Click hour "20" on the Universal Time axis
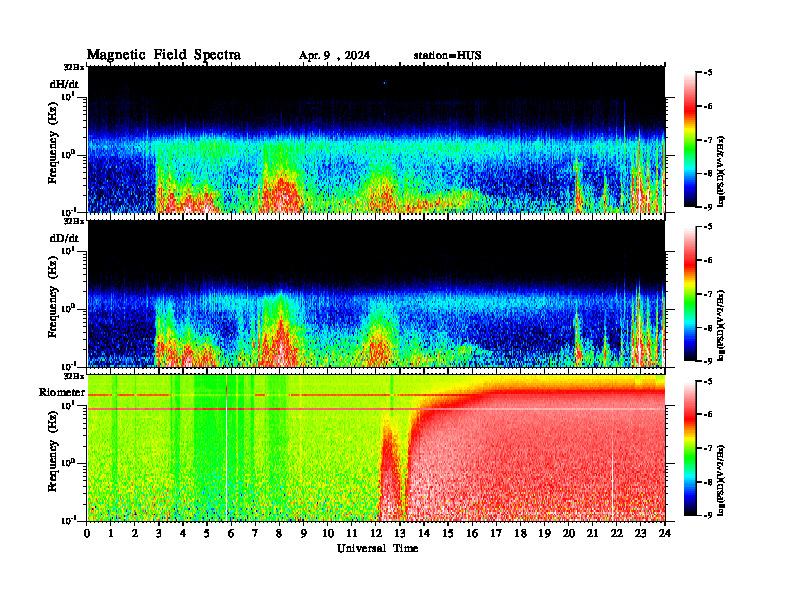Viewport: 792px width, 612px height. [569, 533]
